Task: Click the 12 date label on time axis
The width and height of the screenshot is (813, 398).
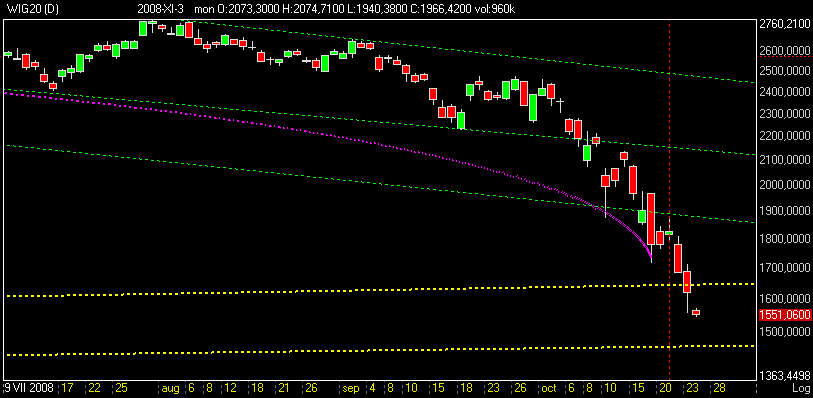Action: tap(231, 388)
